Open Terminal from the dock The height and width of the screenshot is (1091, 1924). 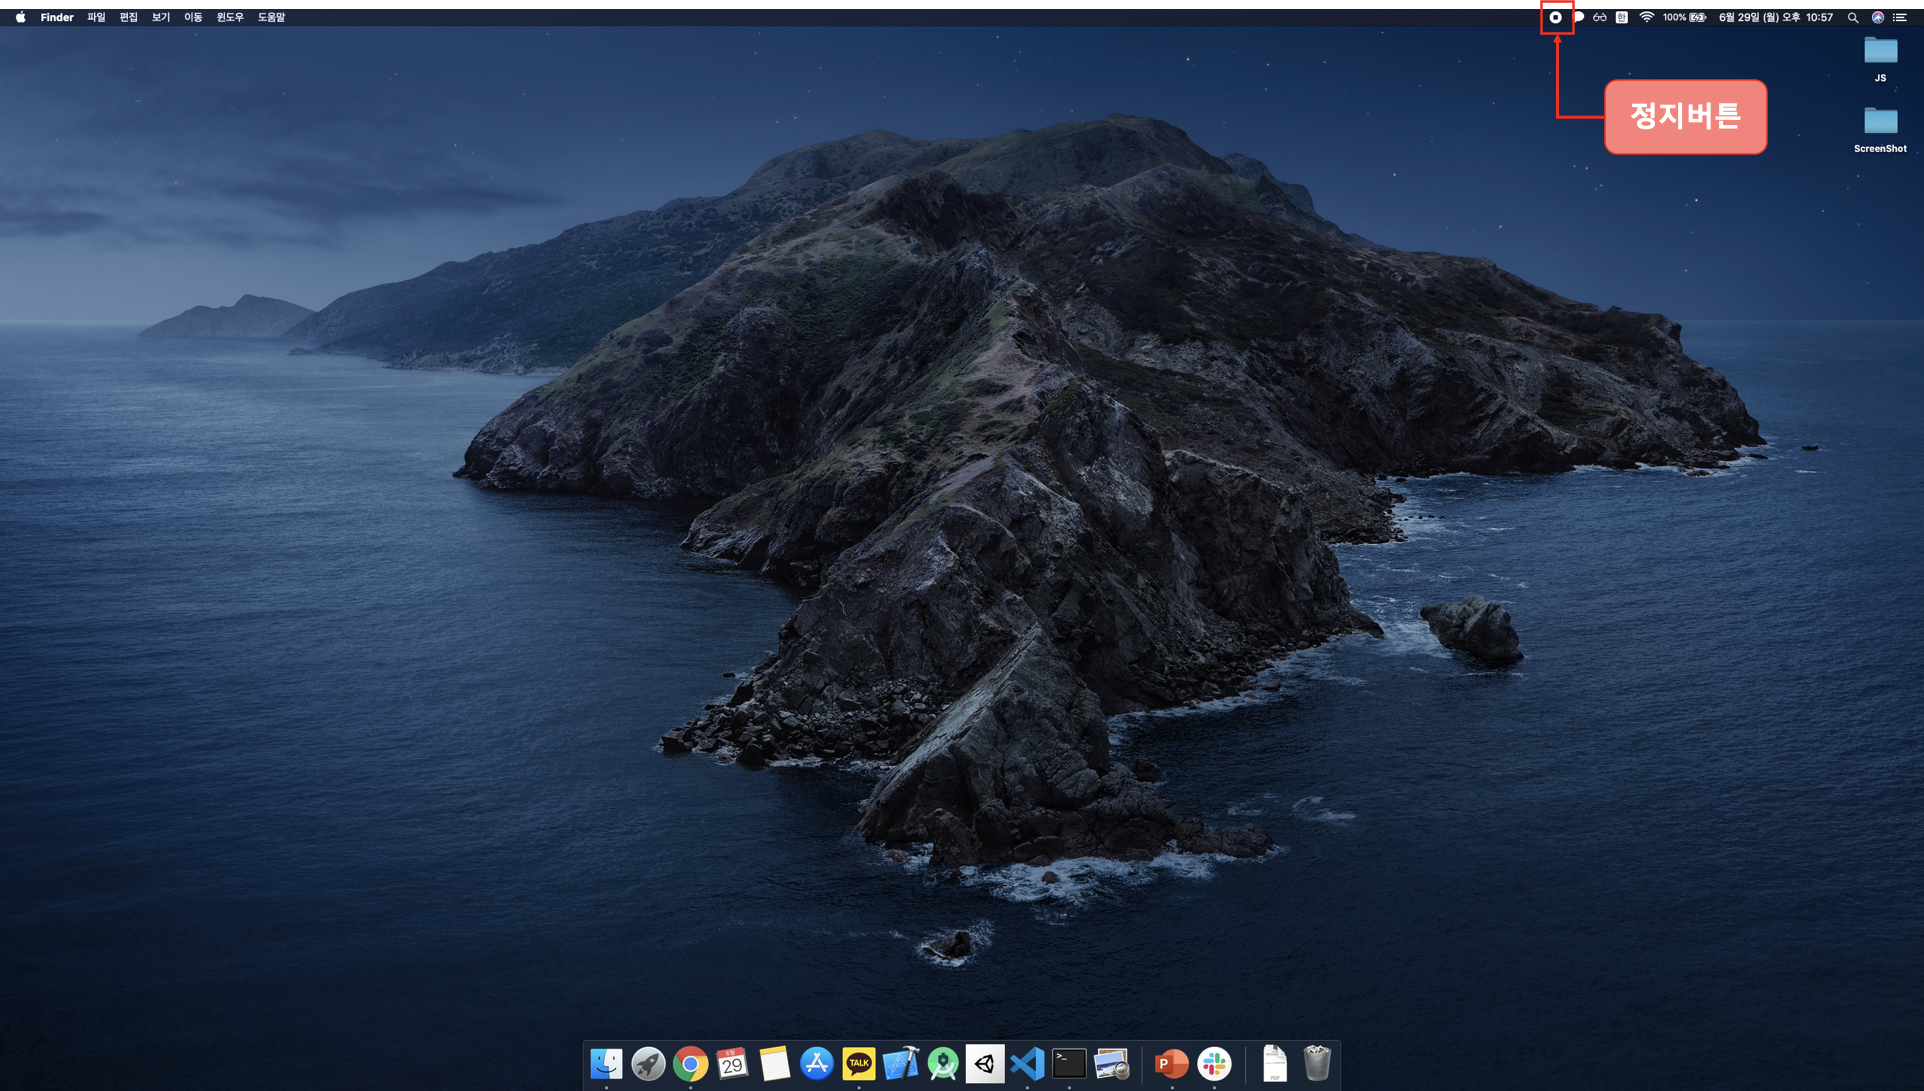coord(1069,1064)
